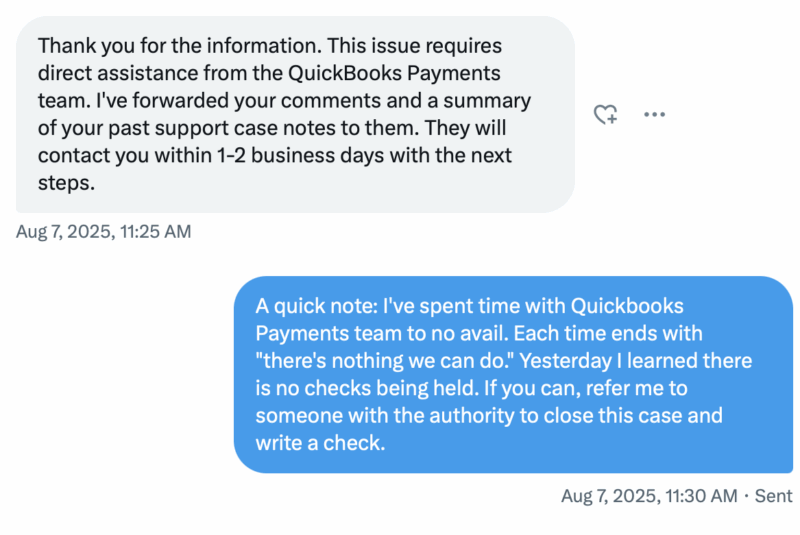The width and height of the screenshot is (800, 535).
Task: Open the three-dot more options menu
Action: (654, 115)
